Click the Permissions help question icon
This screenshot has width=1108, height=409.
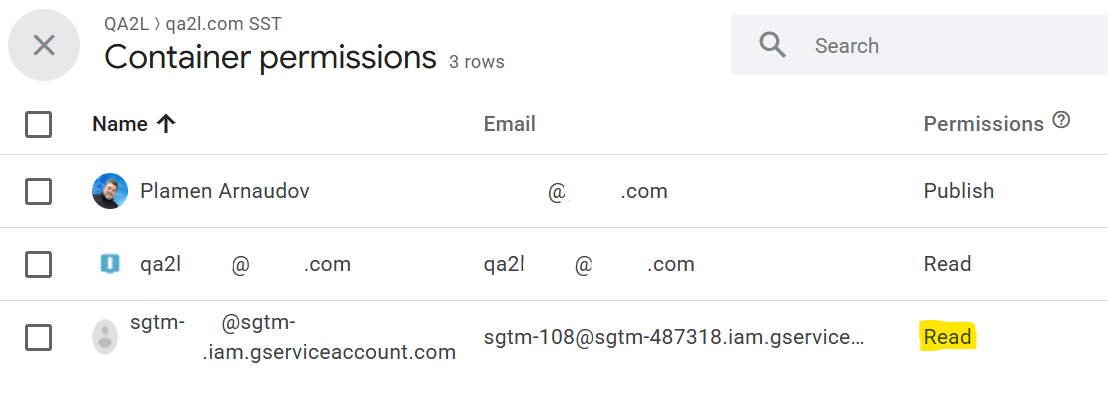point(1061,121)
